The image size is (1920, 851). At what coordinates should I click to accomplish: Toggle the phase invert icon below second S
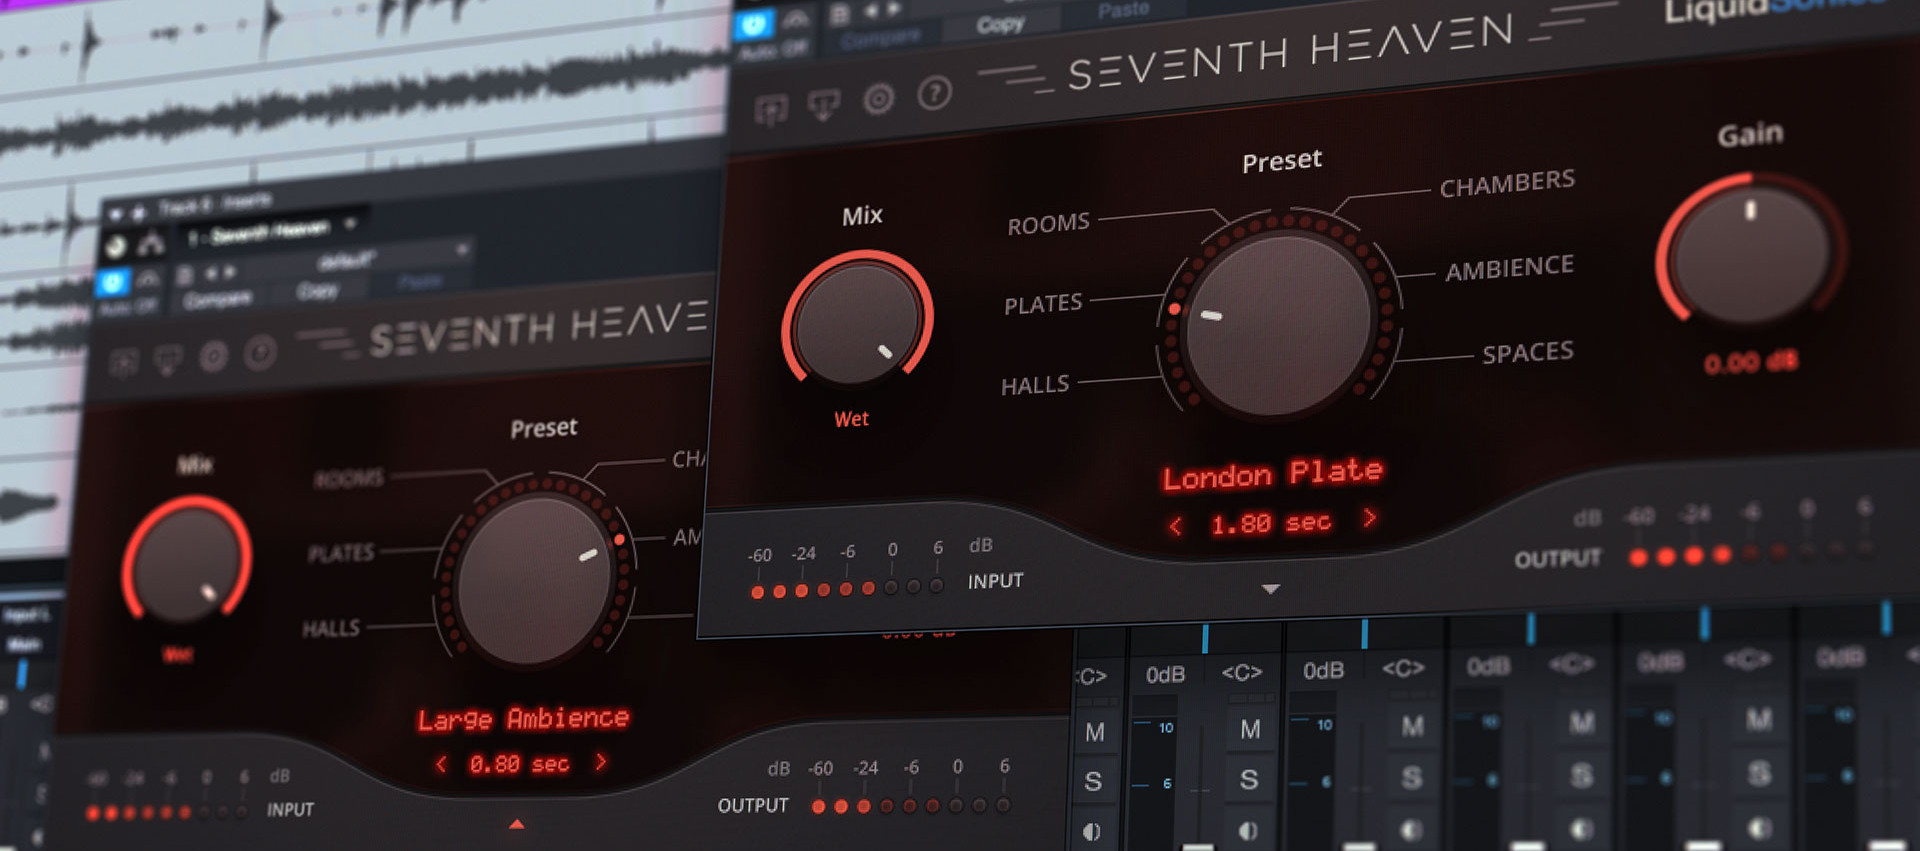(x=1248, y=830)
